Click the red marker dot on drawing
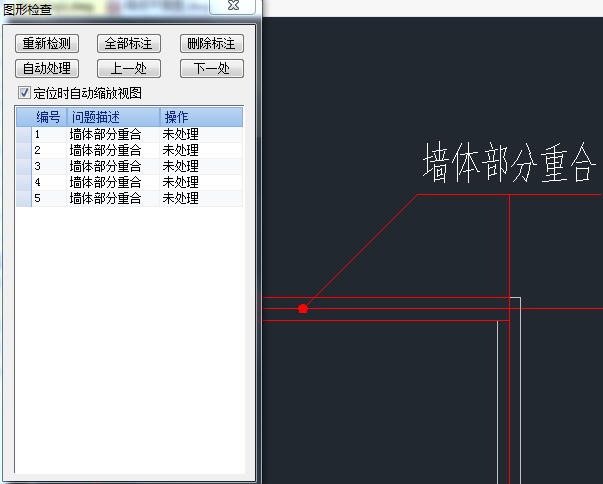603x484 pixels. tap(303, 309)
